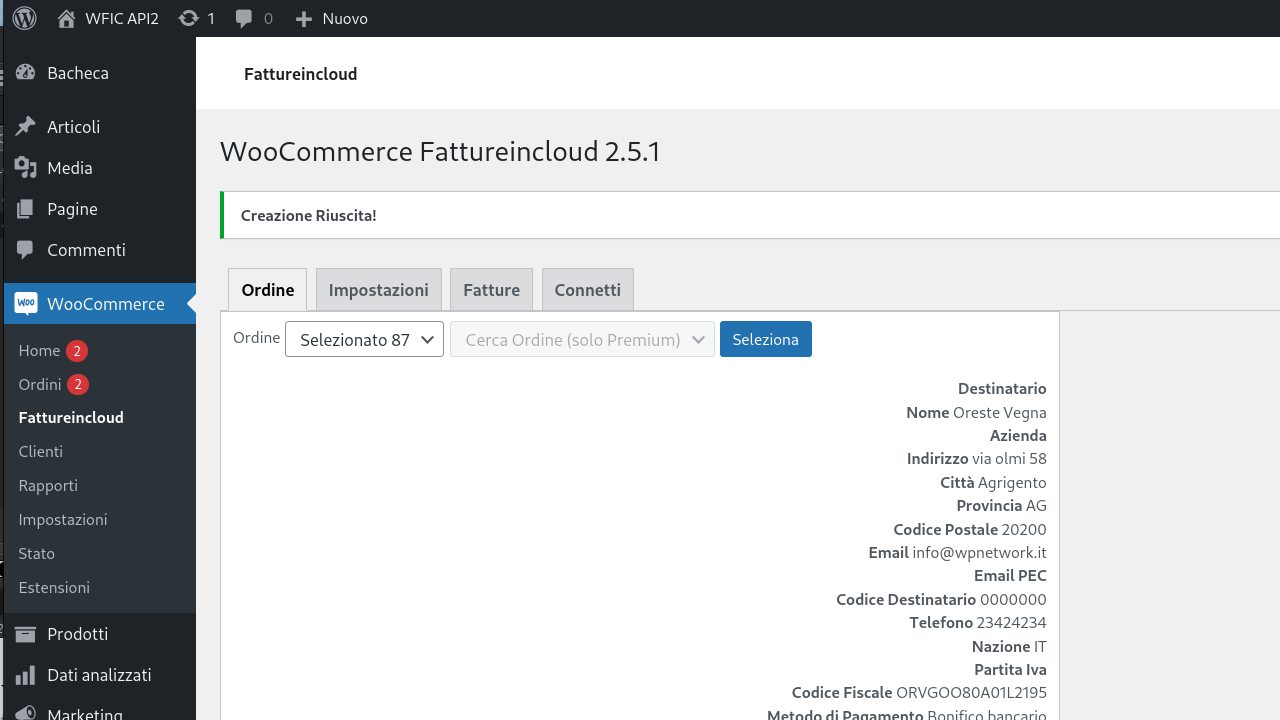Open Stato submenu item
The height and width of the screenshot is (720, 1280).
pyautogui.click(x=36, y=554)
